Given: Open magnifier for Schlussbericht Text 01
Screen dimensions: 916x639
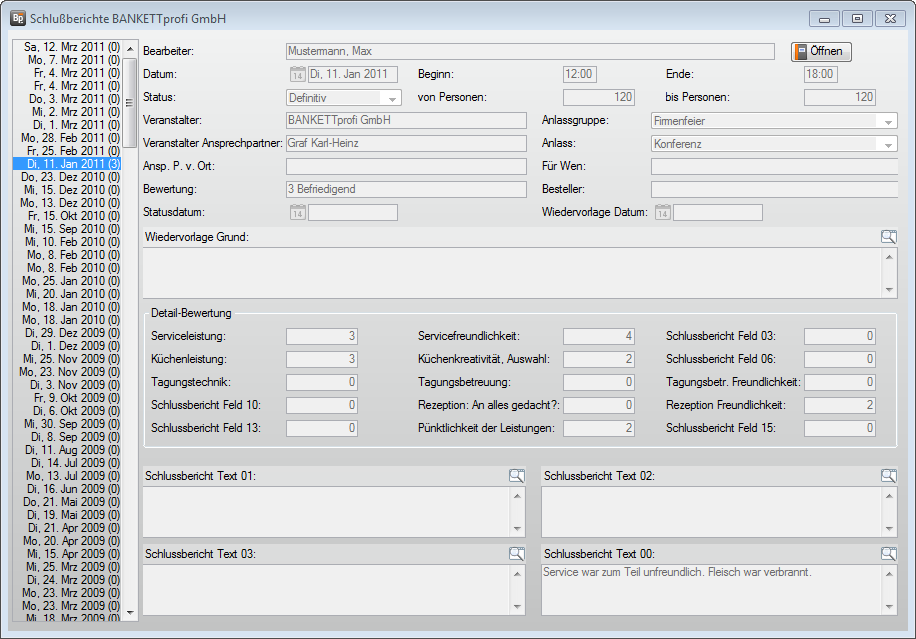Looking at the screenshot, I should tap(516, 476).
